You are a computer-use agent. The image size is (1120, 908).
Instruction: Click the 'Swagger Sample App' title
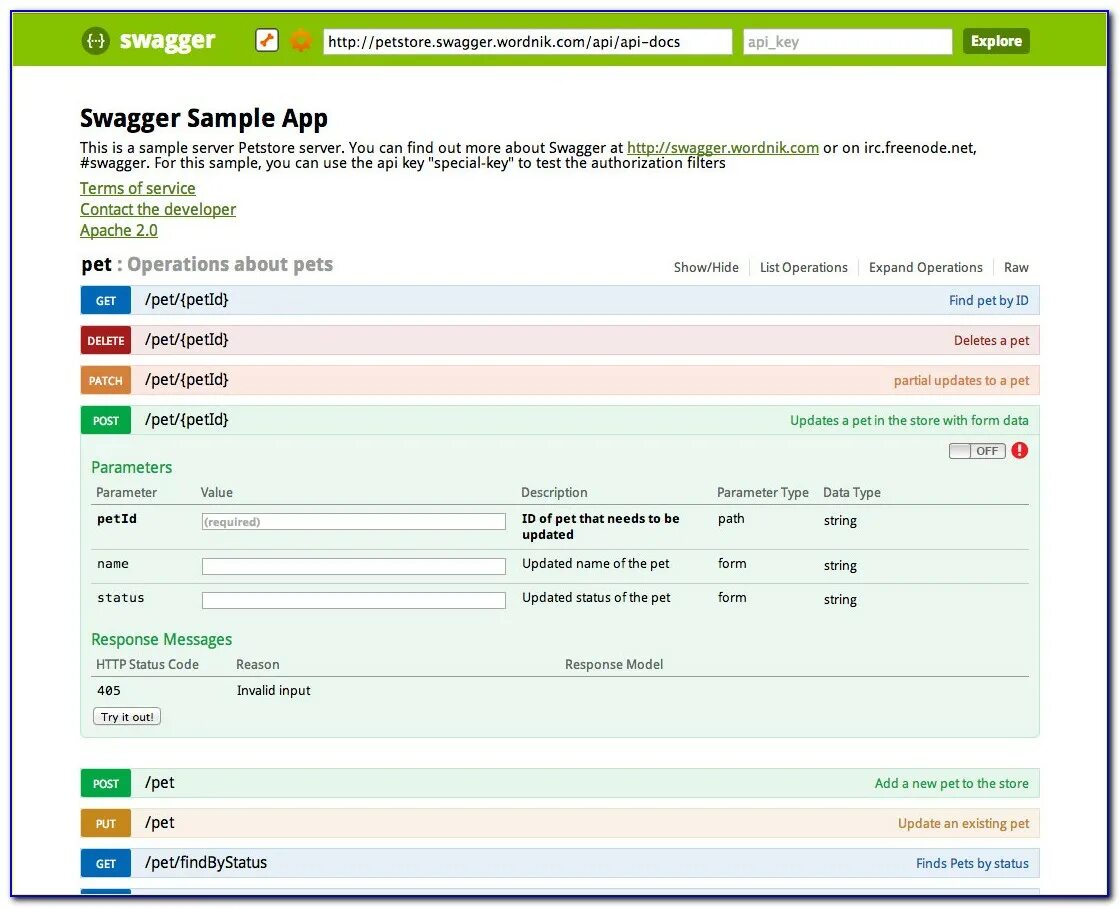pos(204,118)
